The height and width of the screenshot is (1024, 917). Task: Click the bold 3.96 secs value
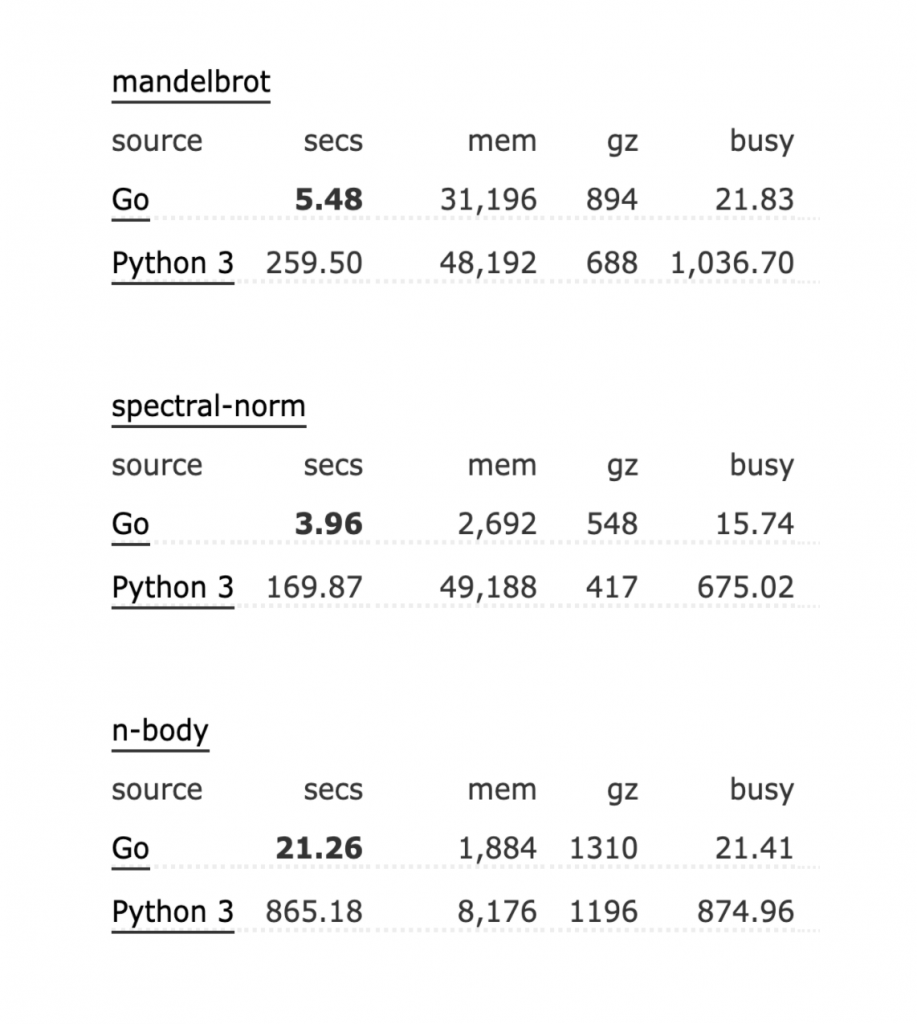pyautogui.click(x=329, y=524)
